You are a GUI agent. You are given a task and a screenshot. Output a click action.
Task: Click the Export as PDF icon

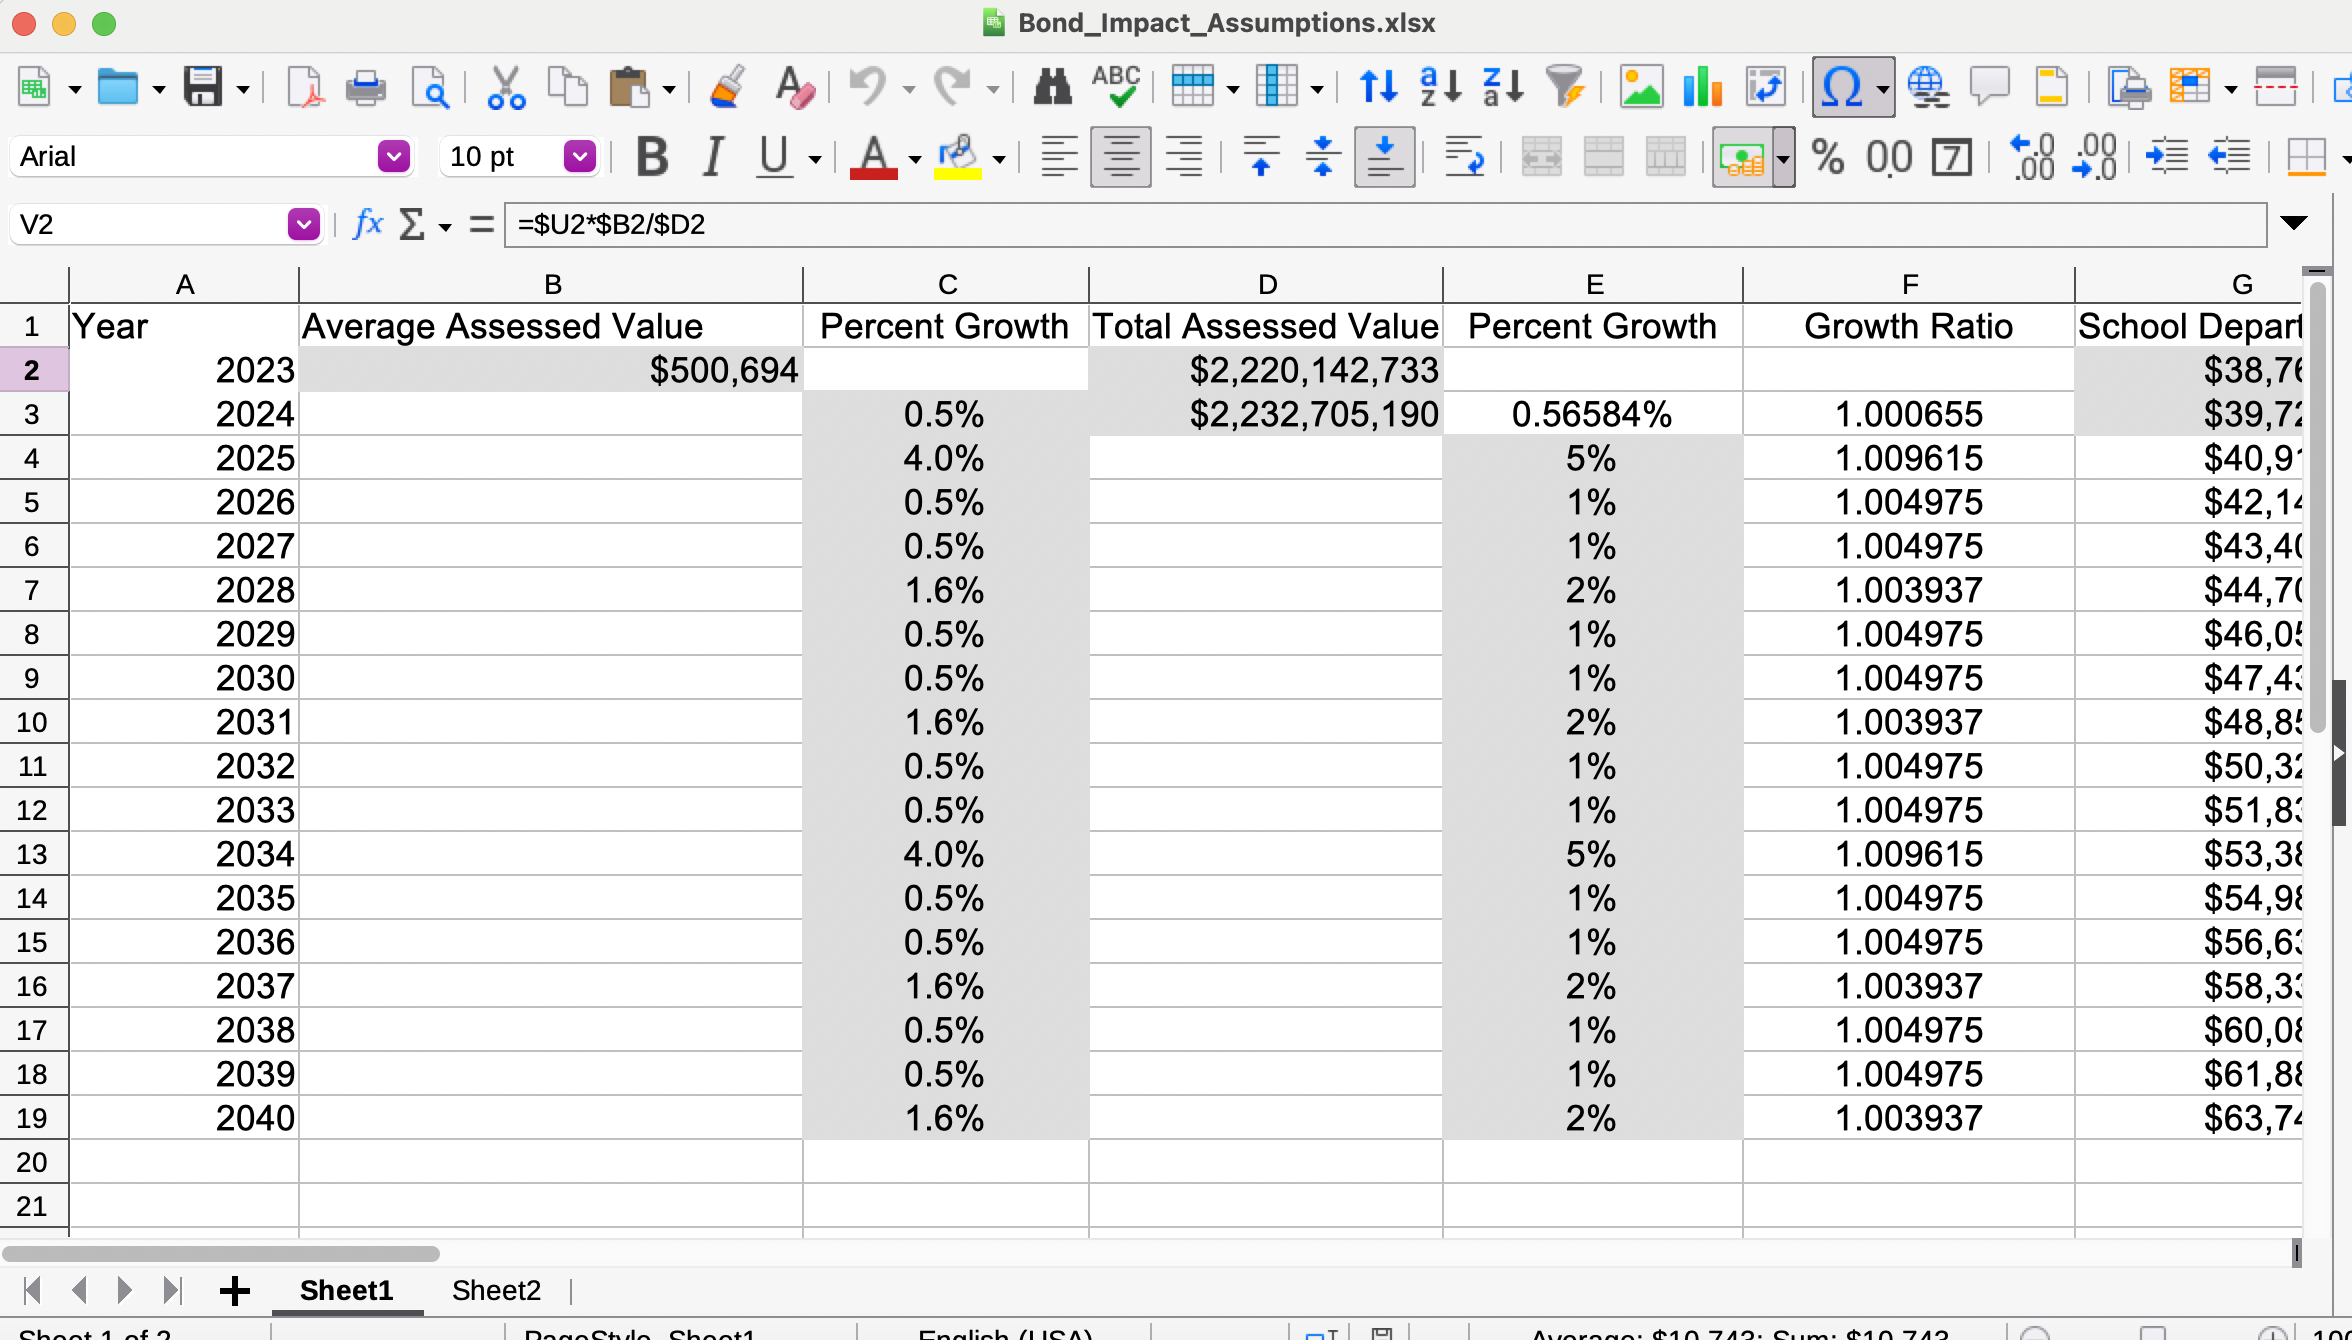304,88
